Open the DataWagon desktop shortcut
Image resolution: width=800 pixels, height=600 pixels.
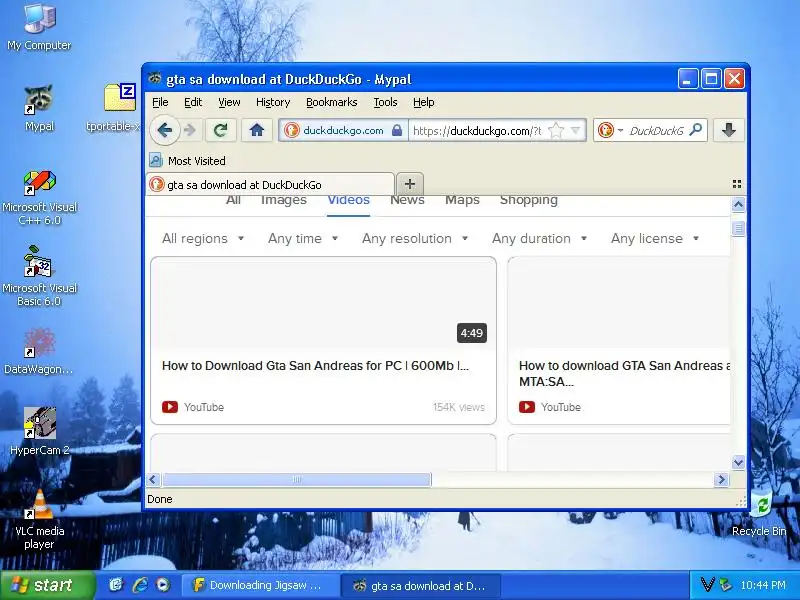tap(39, 351)
